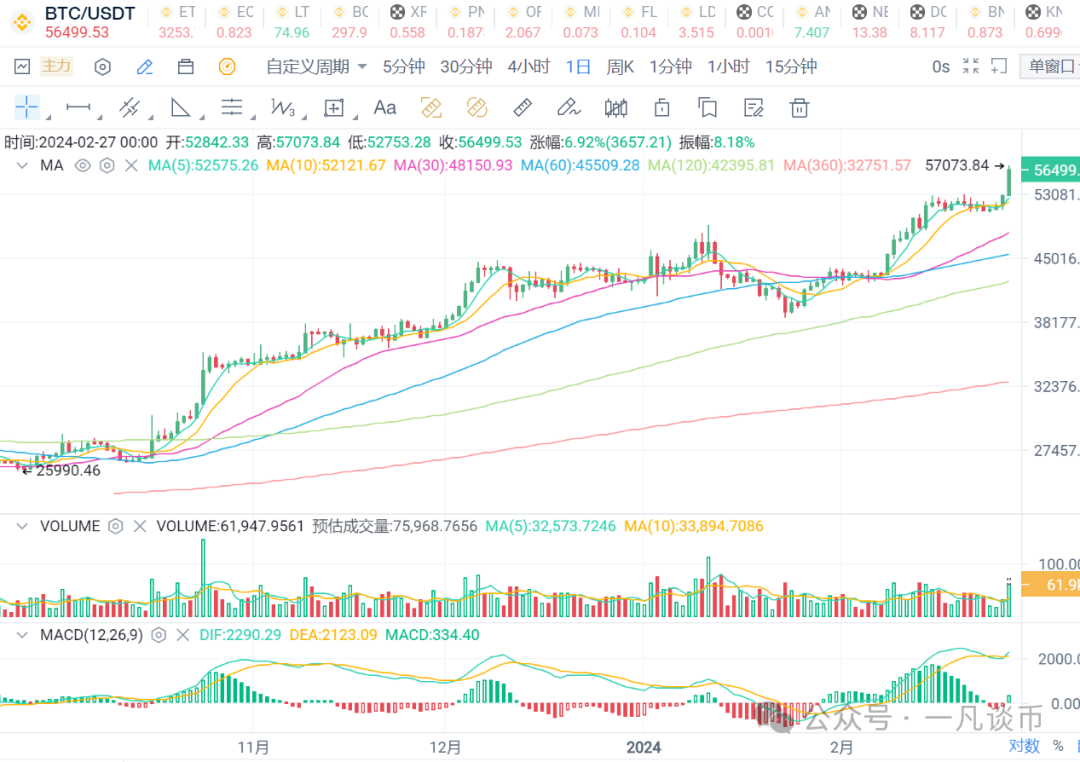Select the crosshair cursor tool

point(27,108)
